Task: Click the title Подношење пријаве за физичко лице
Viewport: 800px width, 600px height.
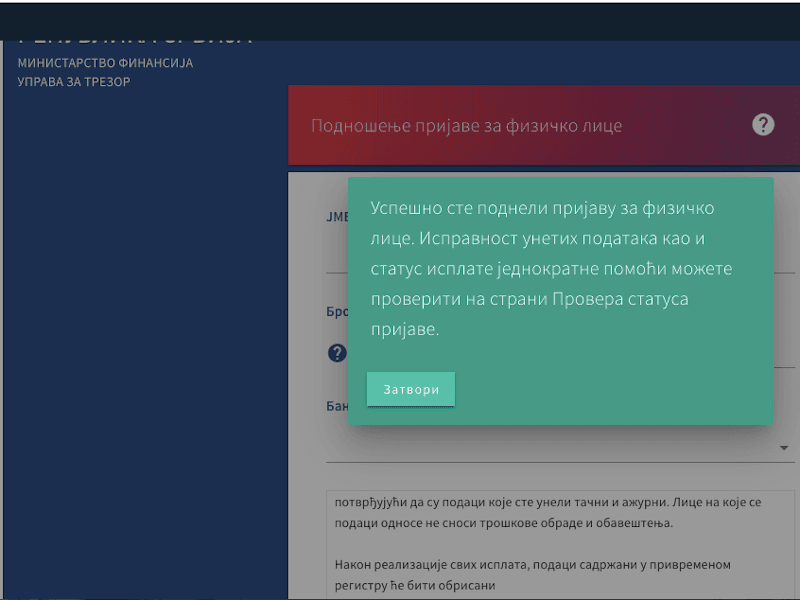Action: click(466, 126)
